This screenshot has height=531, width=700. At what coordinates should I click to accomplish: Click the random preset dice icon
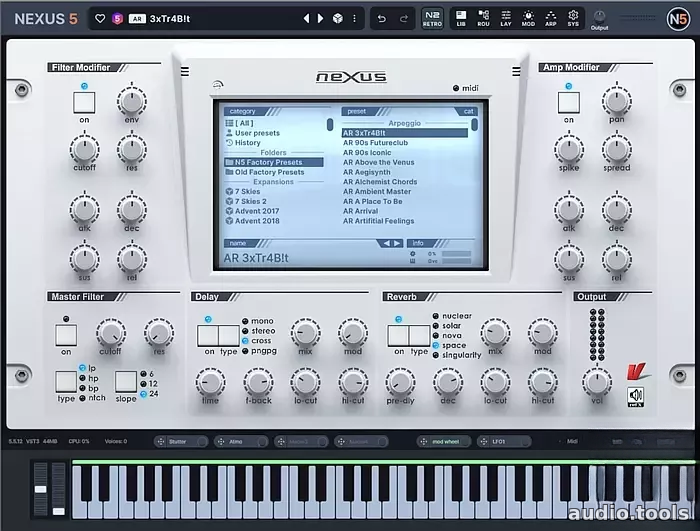[x=338, y=19]
